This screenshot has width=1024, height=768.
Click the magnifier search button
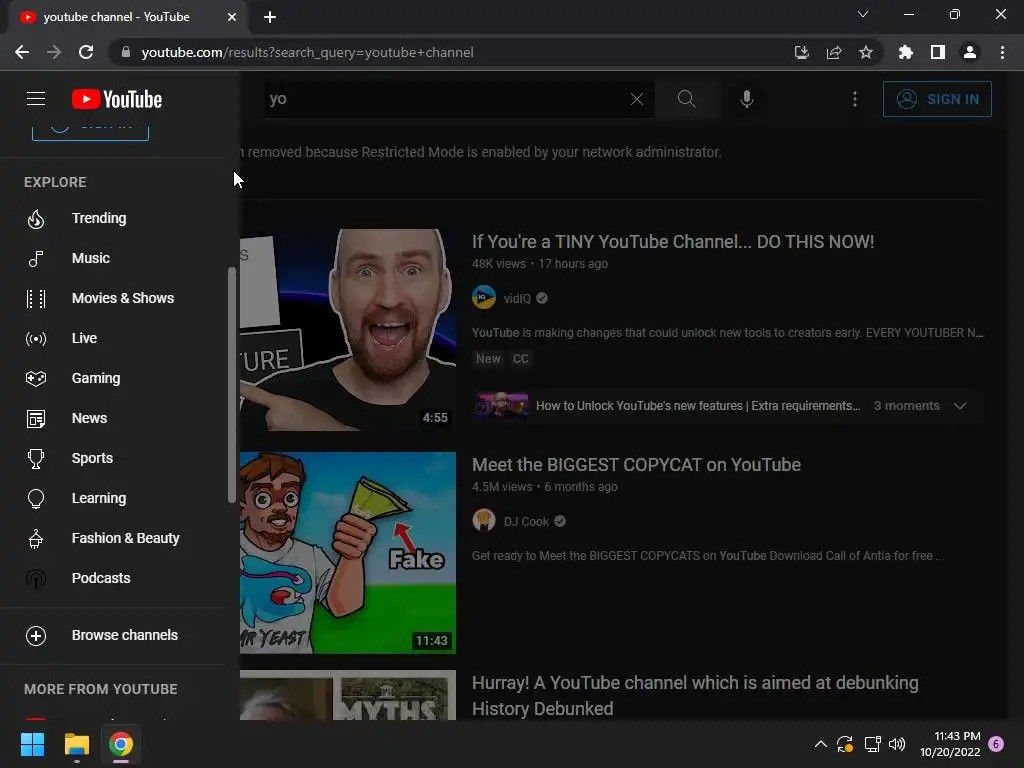pos(686,99)
